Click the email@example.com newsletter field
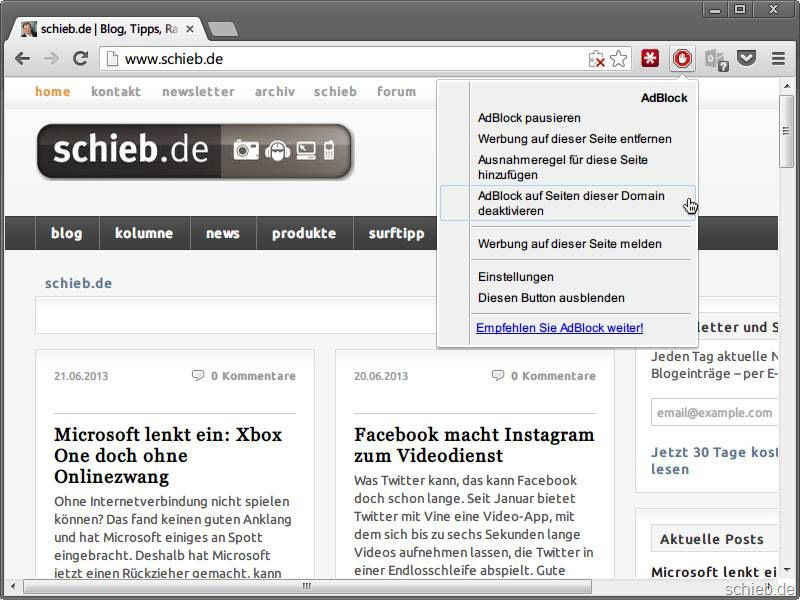This screenshot has height=600, width=800. (x=714, y=413)
